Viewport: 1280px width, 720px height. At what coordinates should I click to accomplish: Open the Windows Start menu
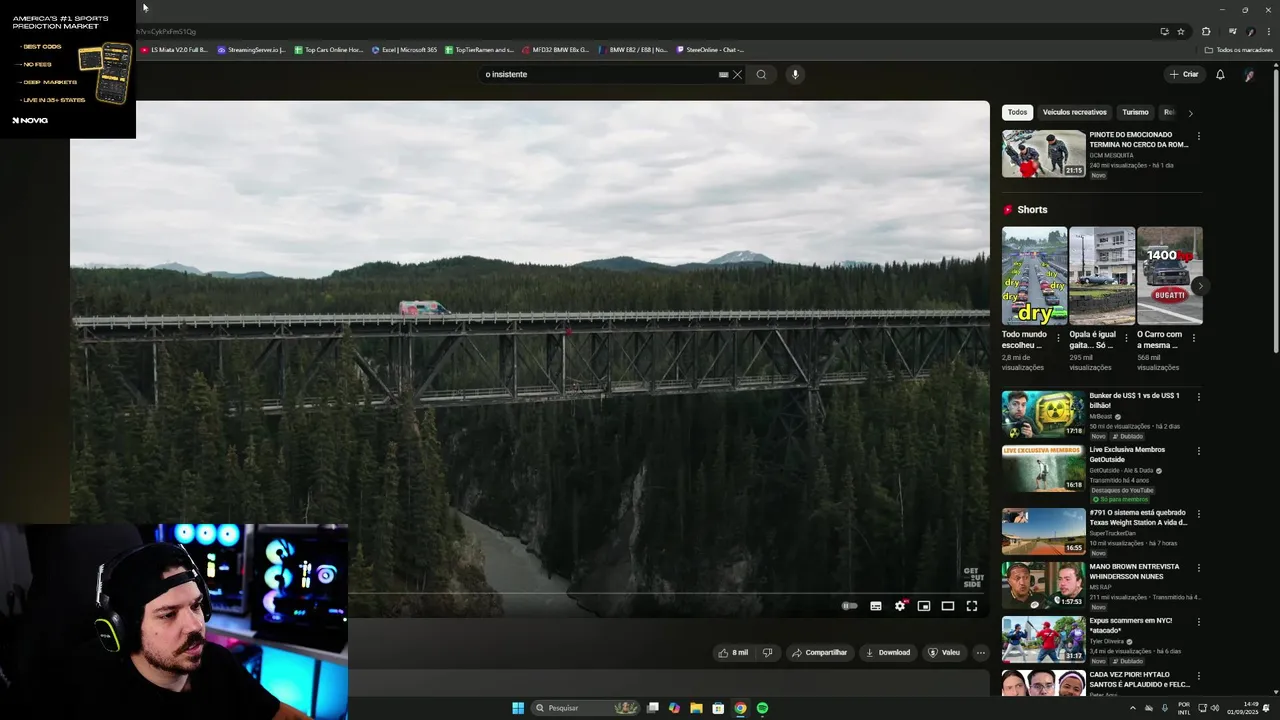tap(518, 708)
